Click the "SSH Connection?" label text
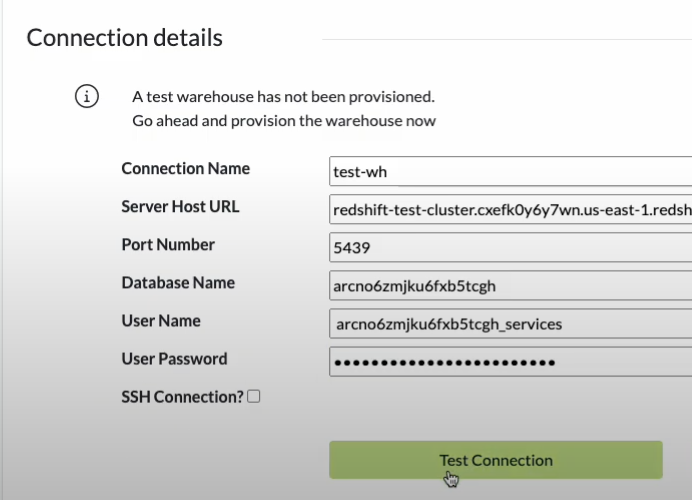The width and height of the screenshot is (692, 500). tap(182, 397)
